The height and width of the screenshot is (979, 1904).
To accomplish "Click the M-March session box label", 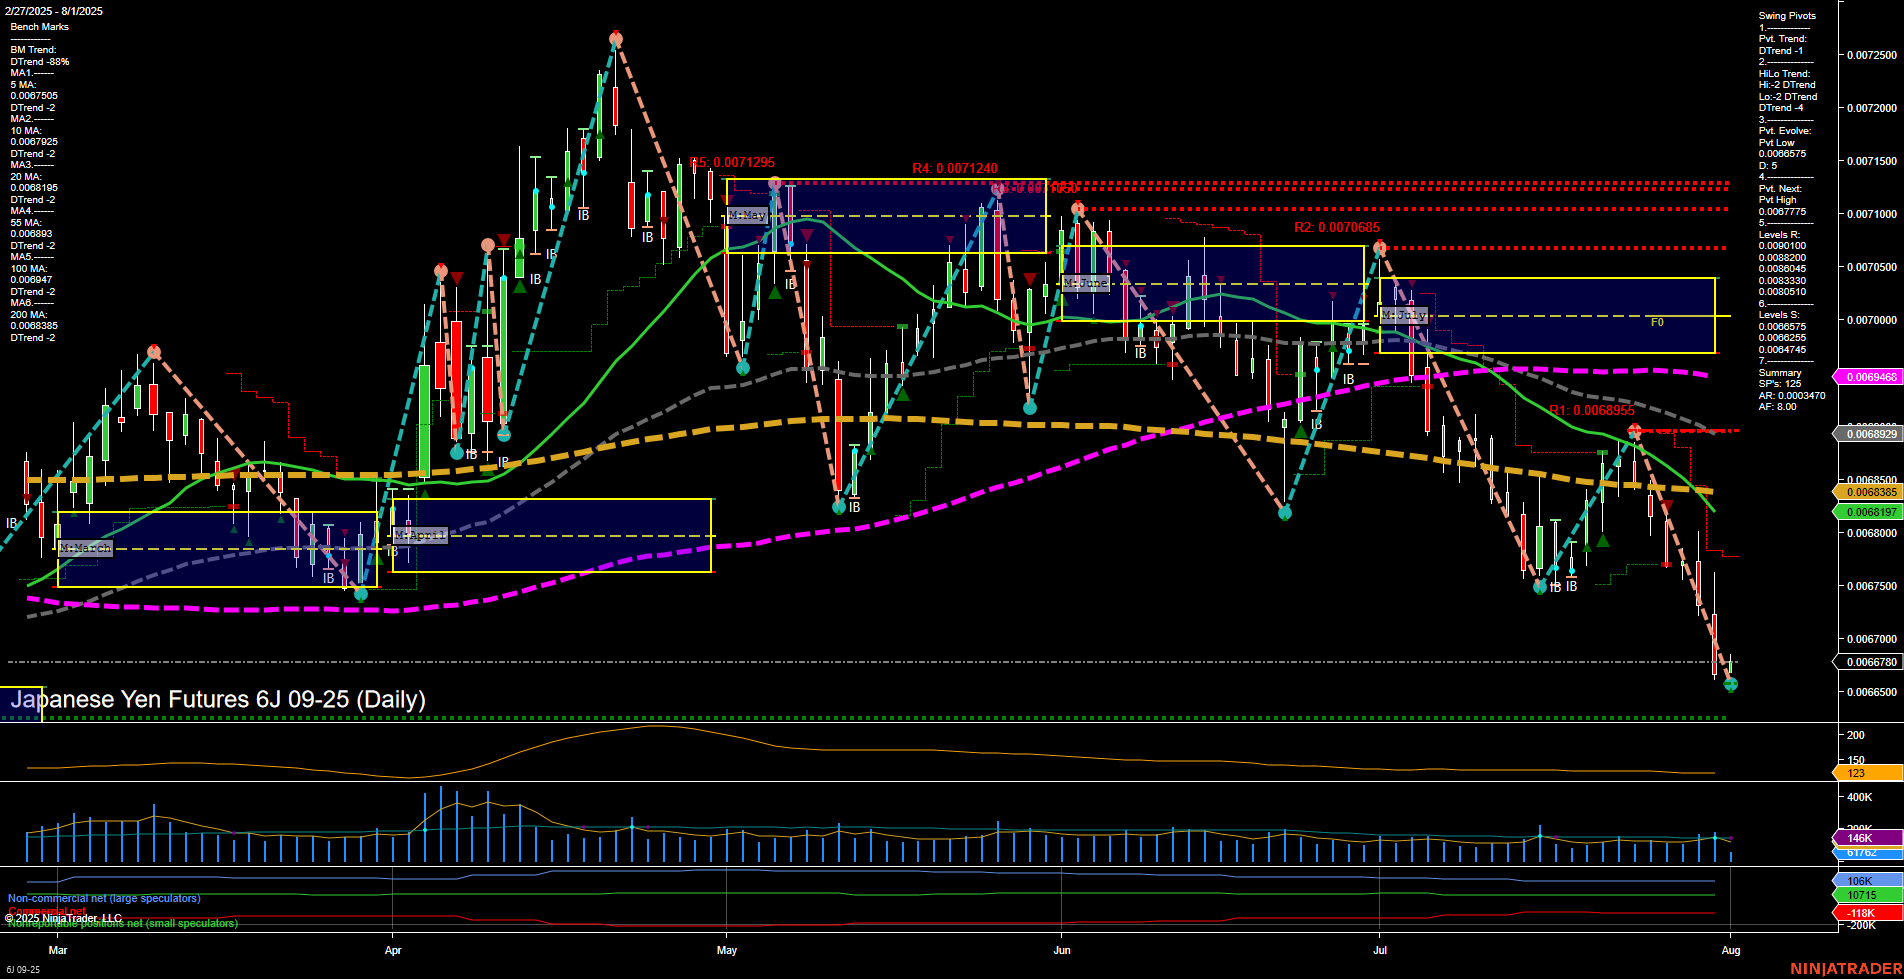I will click(85, 548).
